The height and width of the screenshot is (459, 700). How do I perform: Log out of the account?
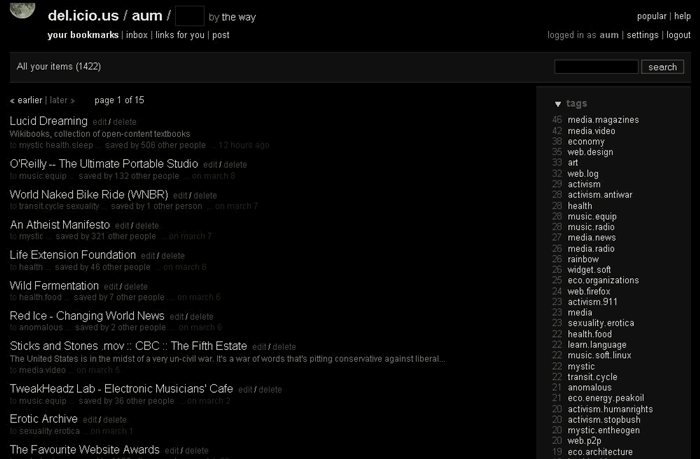678,35
